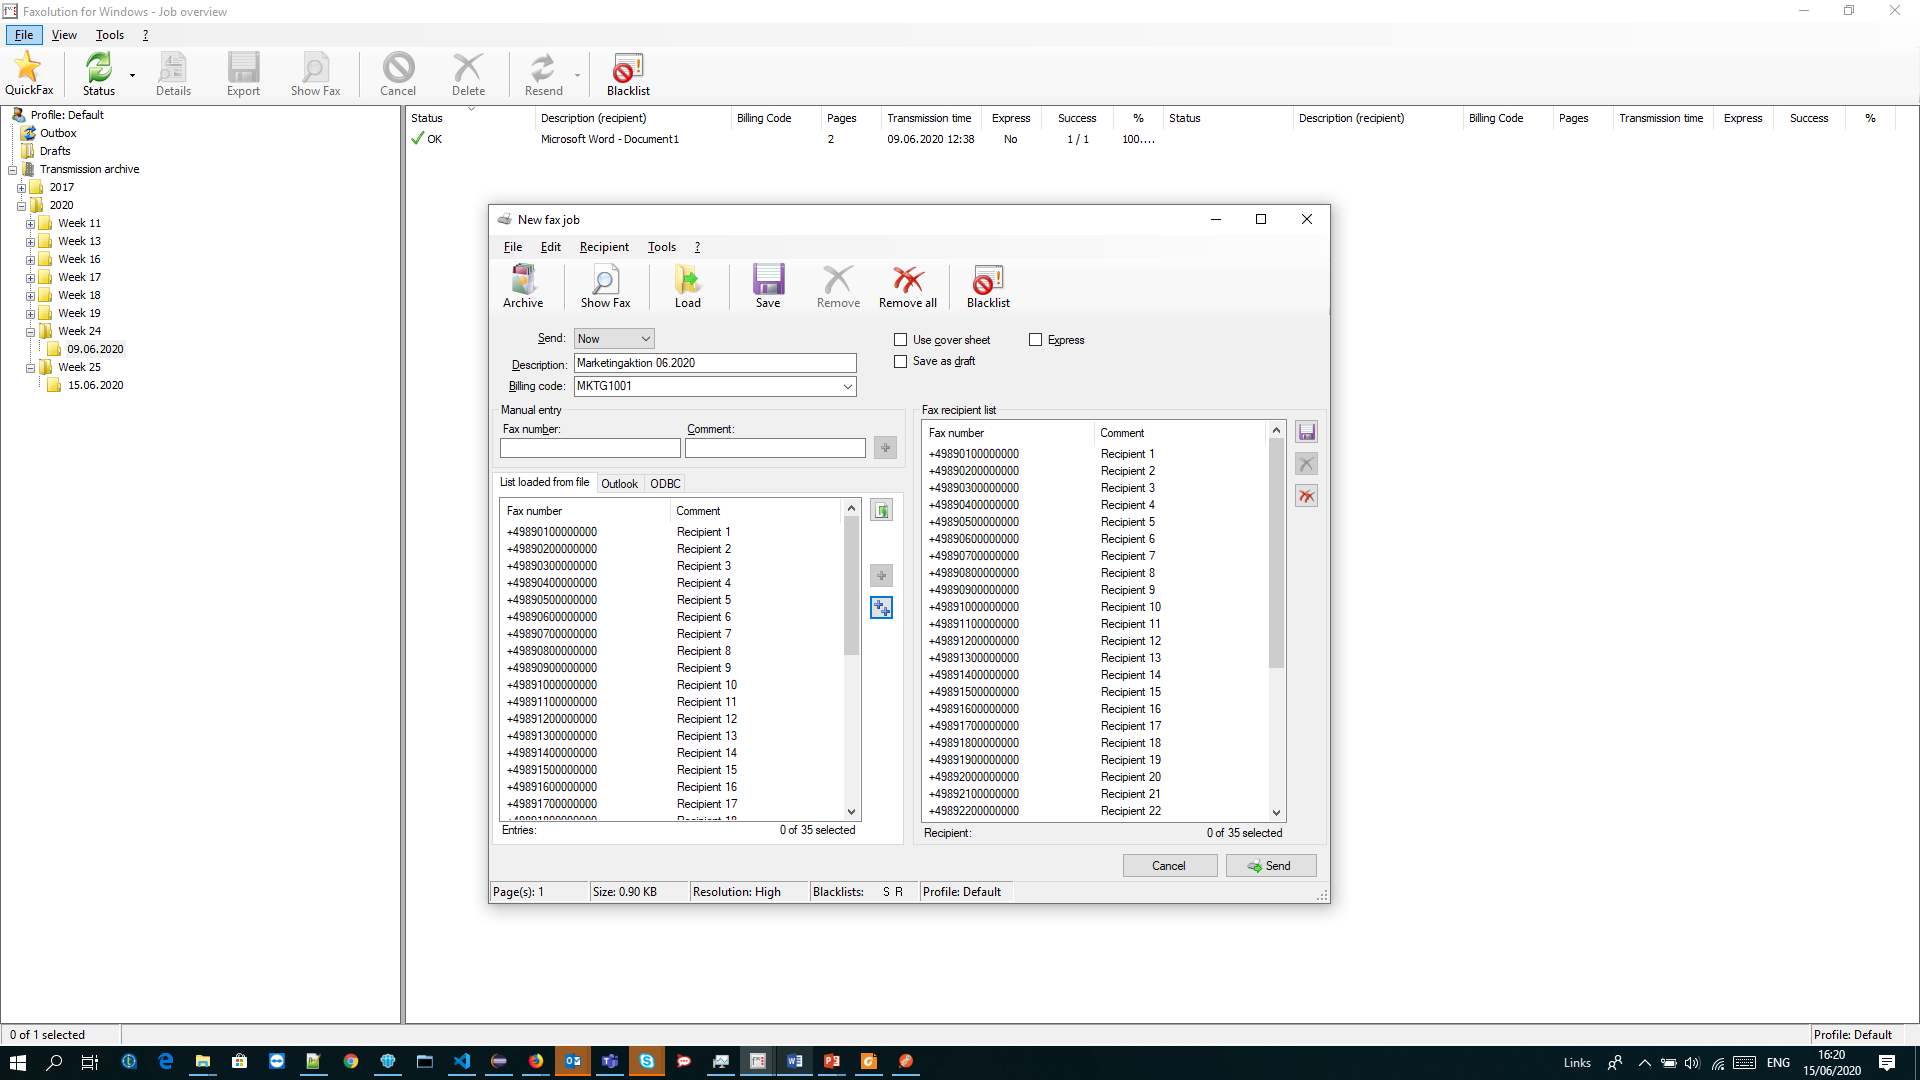
Task: Save the fax recipient list with floppy icon
Action: tap(1307, 431)
